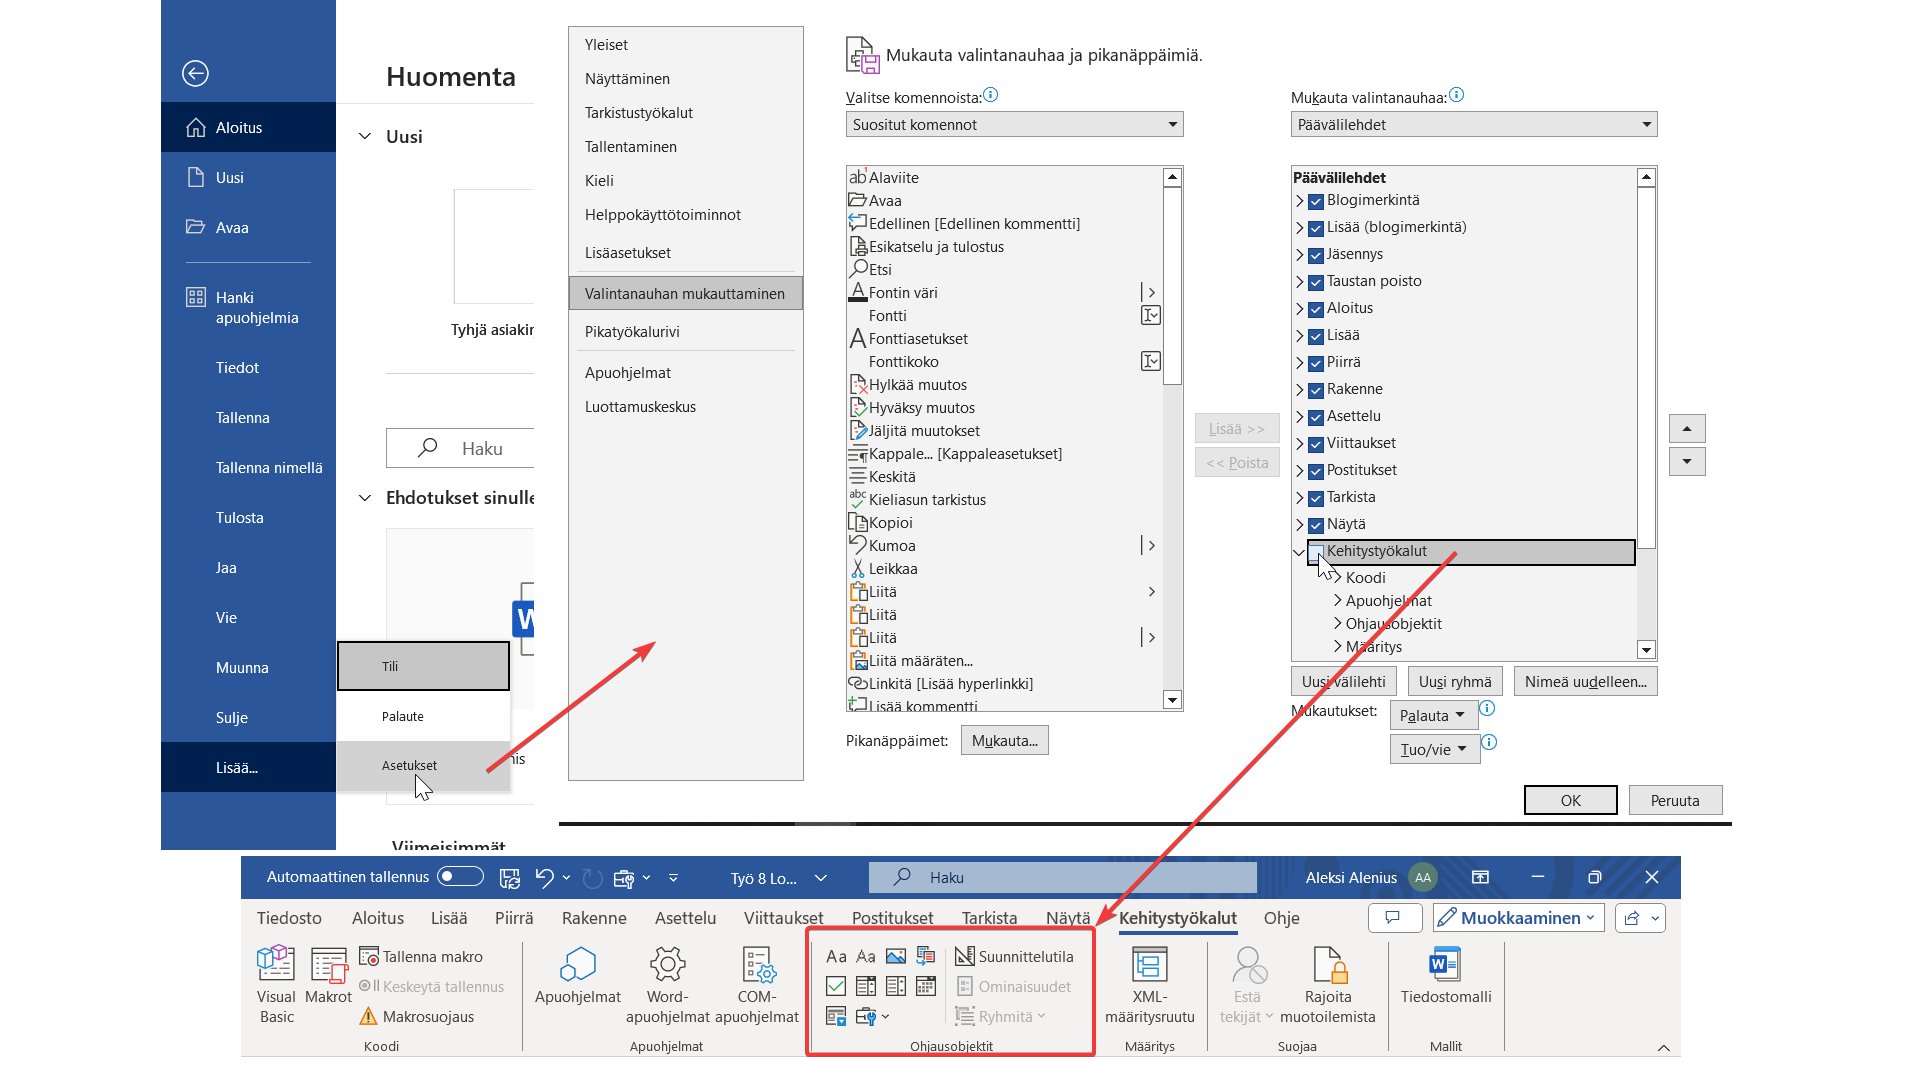Click the Haku search field in title bar
1920x1080 pixels.
pyautogui.click(x=1062, y=877)
